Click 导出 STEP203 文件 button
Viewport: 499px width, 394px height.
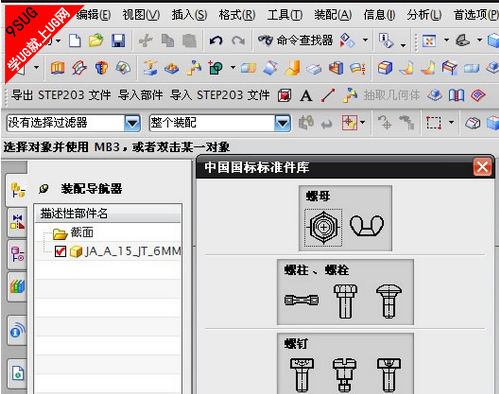[x=61, y=95]
